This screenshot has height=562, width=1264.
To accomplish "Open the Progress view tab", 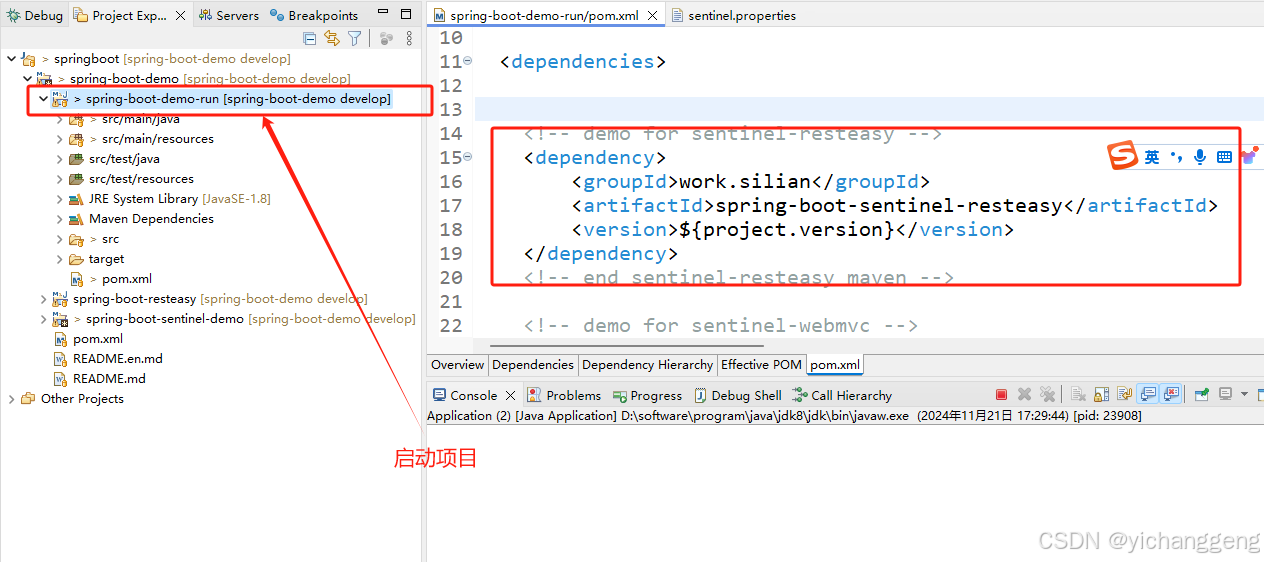I will tap(647, 395).
